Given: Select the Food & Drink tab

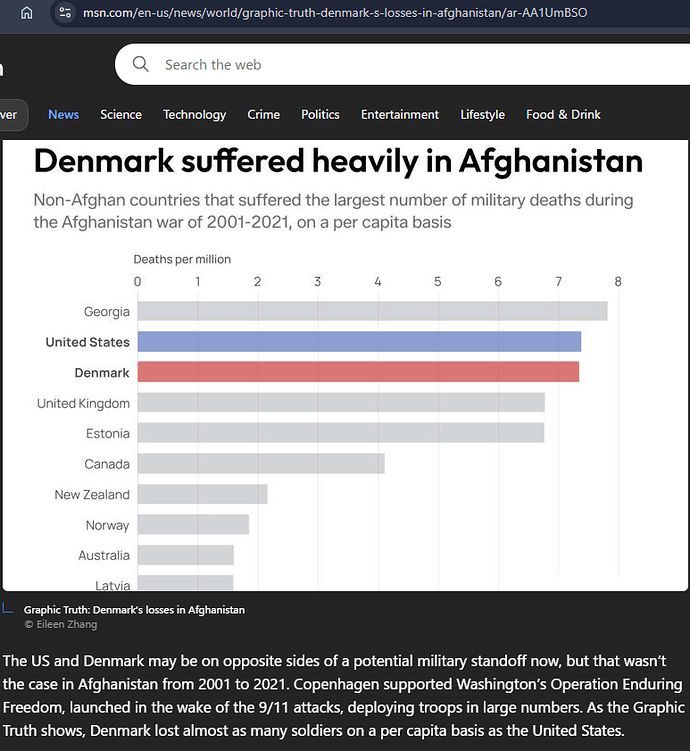Looking at the screenshot, I should [563, 114].
